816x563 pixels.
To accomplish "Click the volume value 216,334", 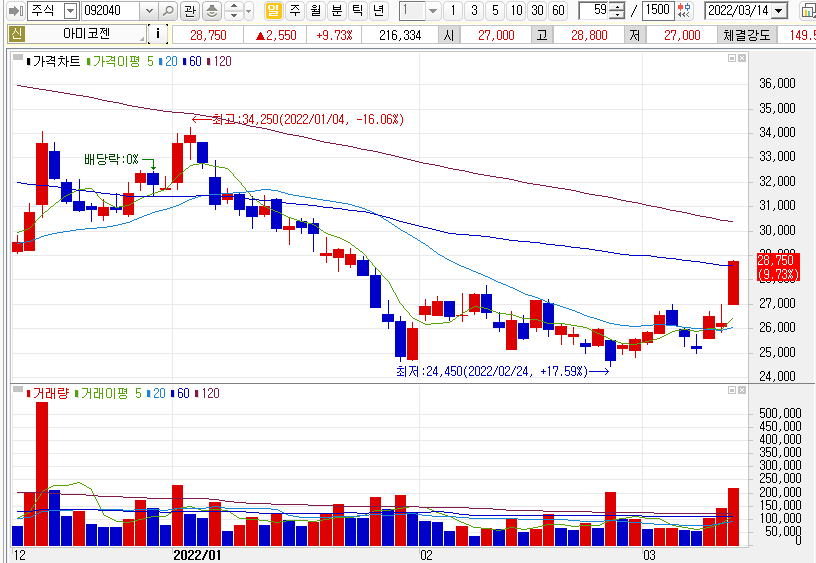I will click(x=400, y=35).
